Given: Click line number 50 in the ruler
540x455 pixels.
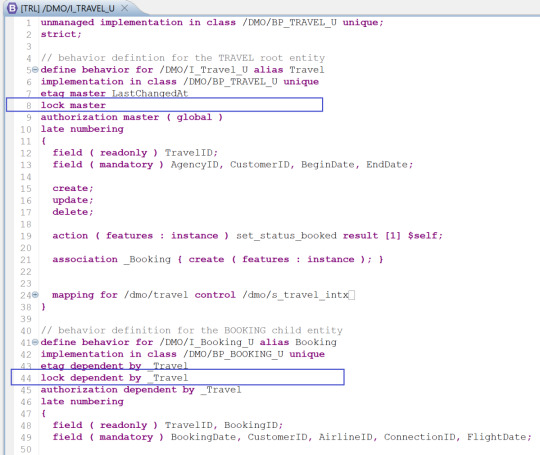Looking at the screenshot, I should coord(26,449).
